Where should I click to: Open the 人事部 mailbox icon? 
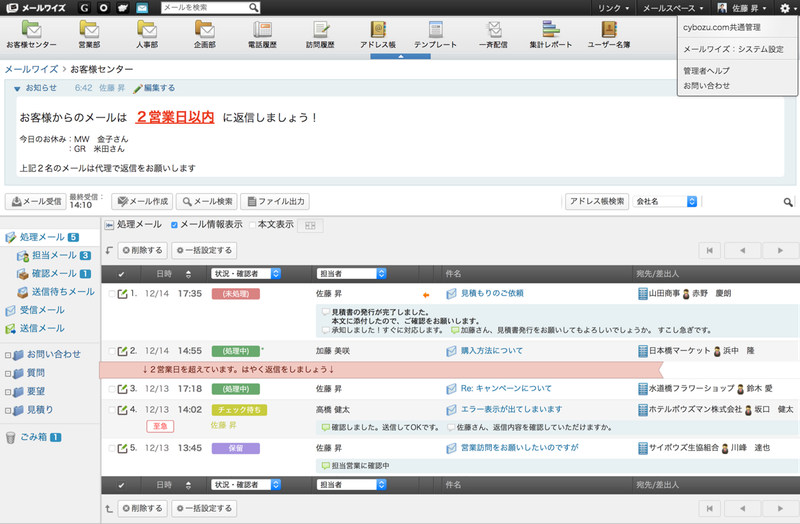click(x=147, y=34)
